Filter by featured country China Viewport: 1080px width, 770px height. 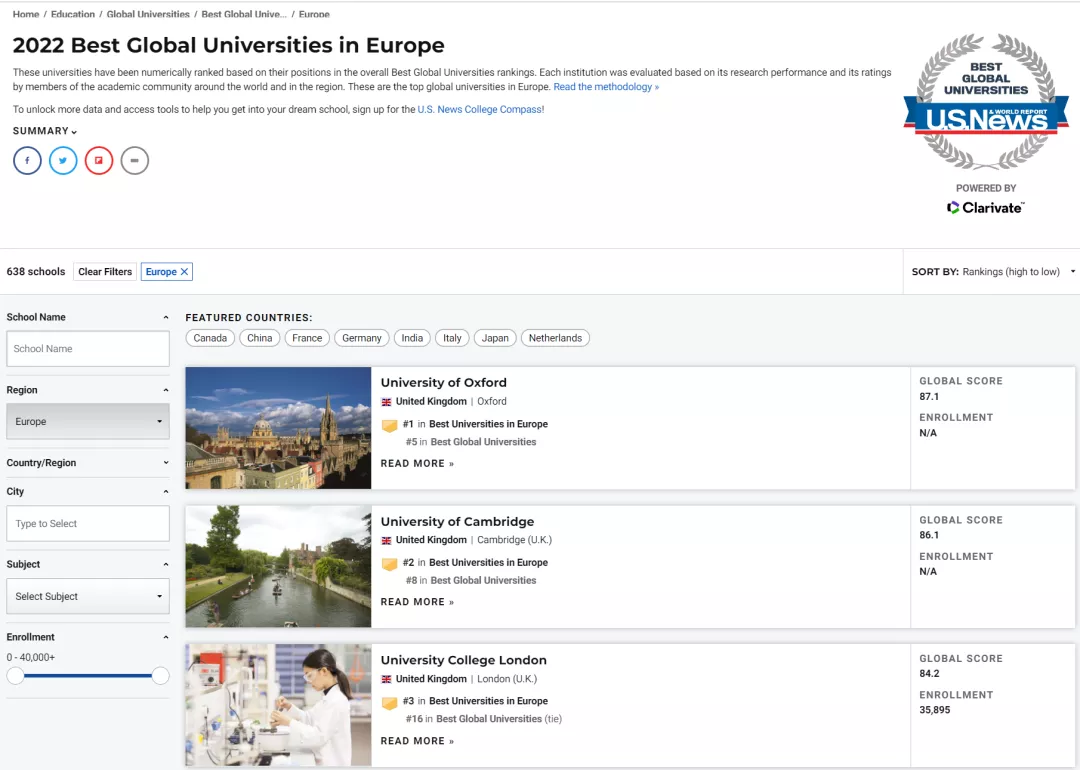click(260, 338)
